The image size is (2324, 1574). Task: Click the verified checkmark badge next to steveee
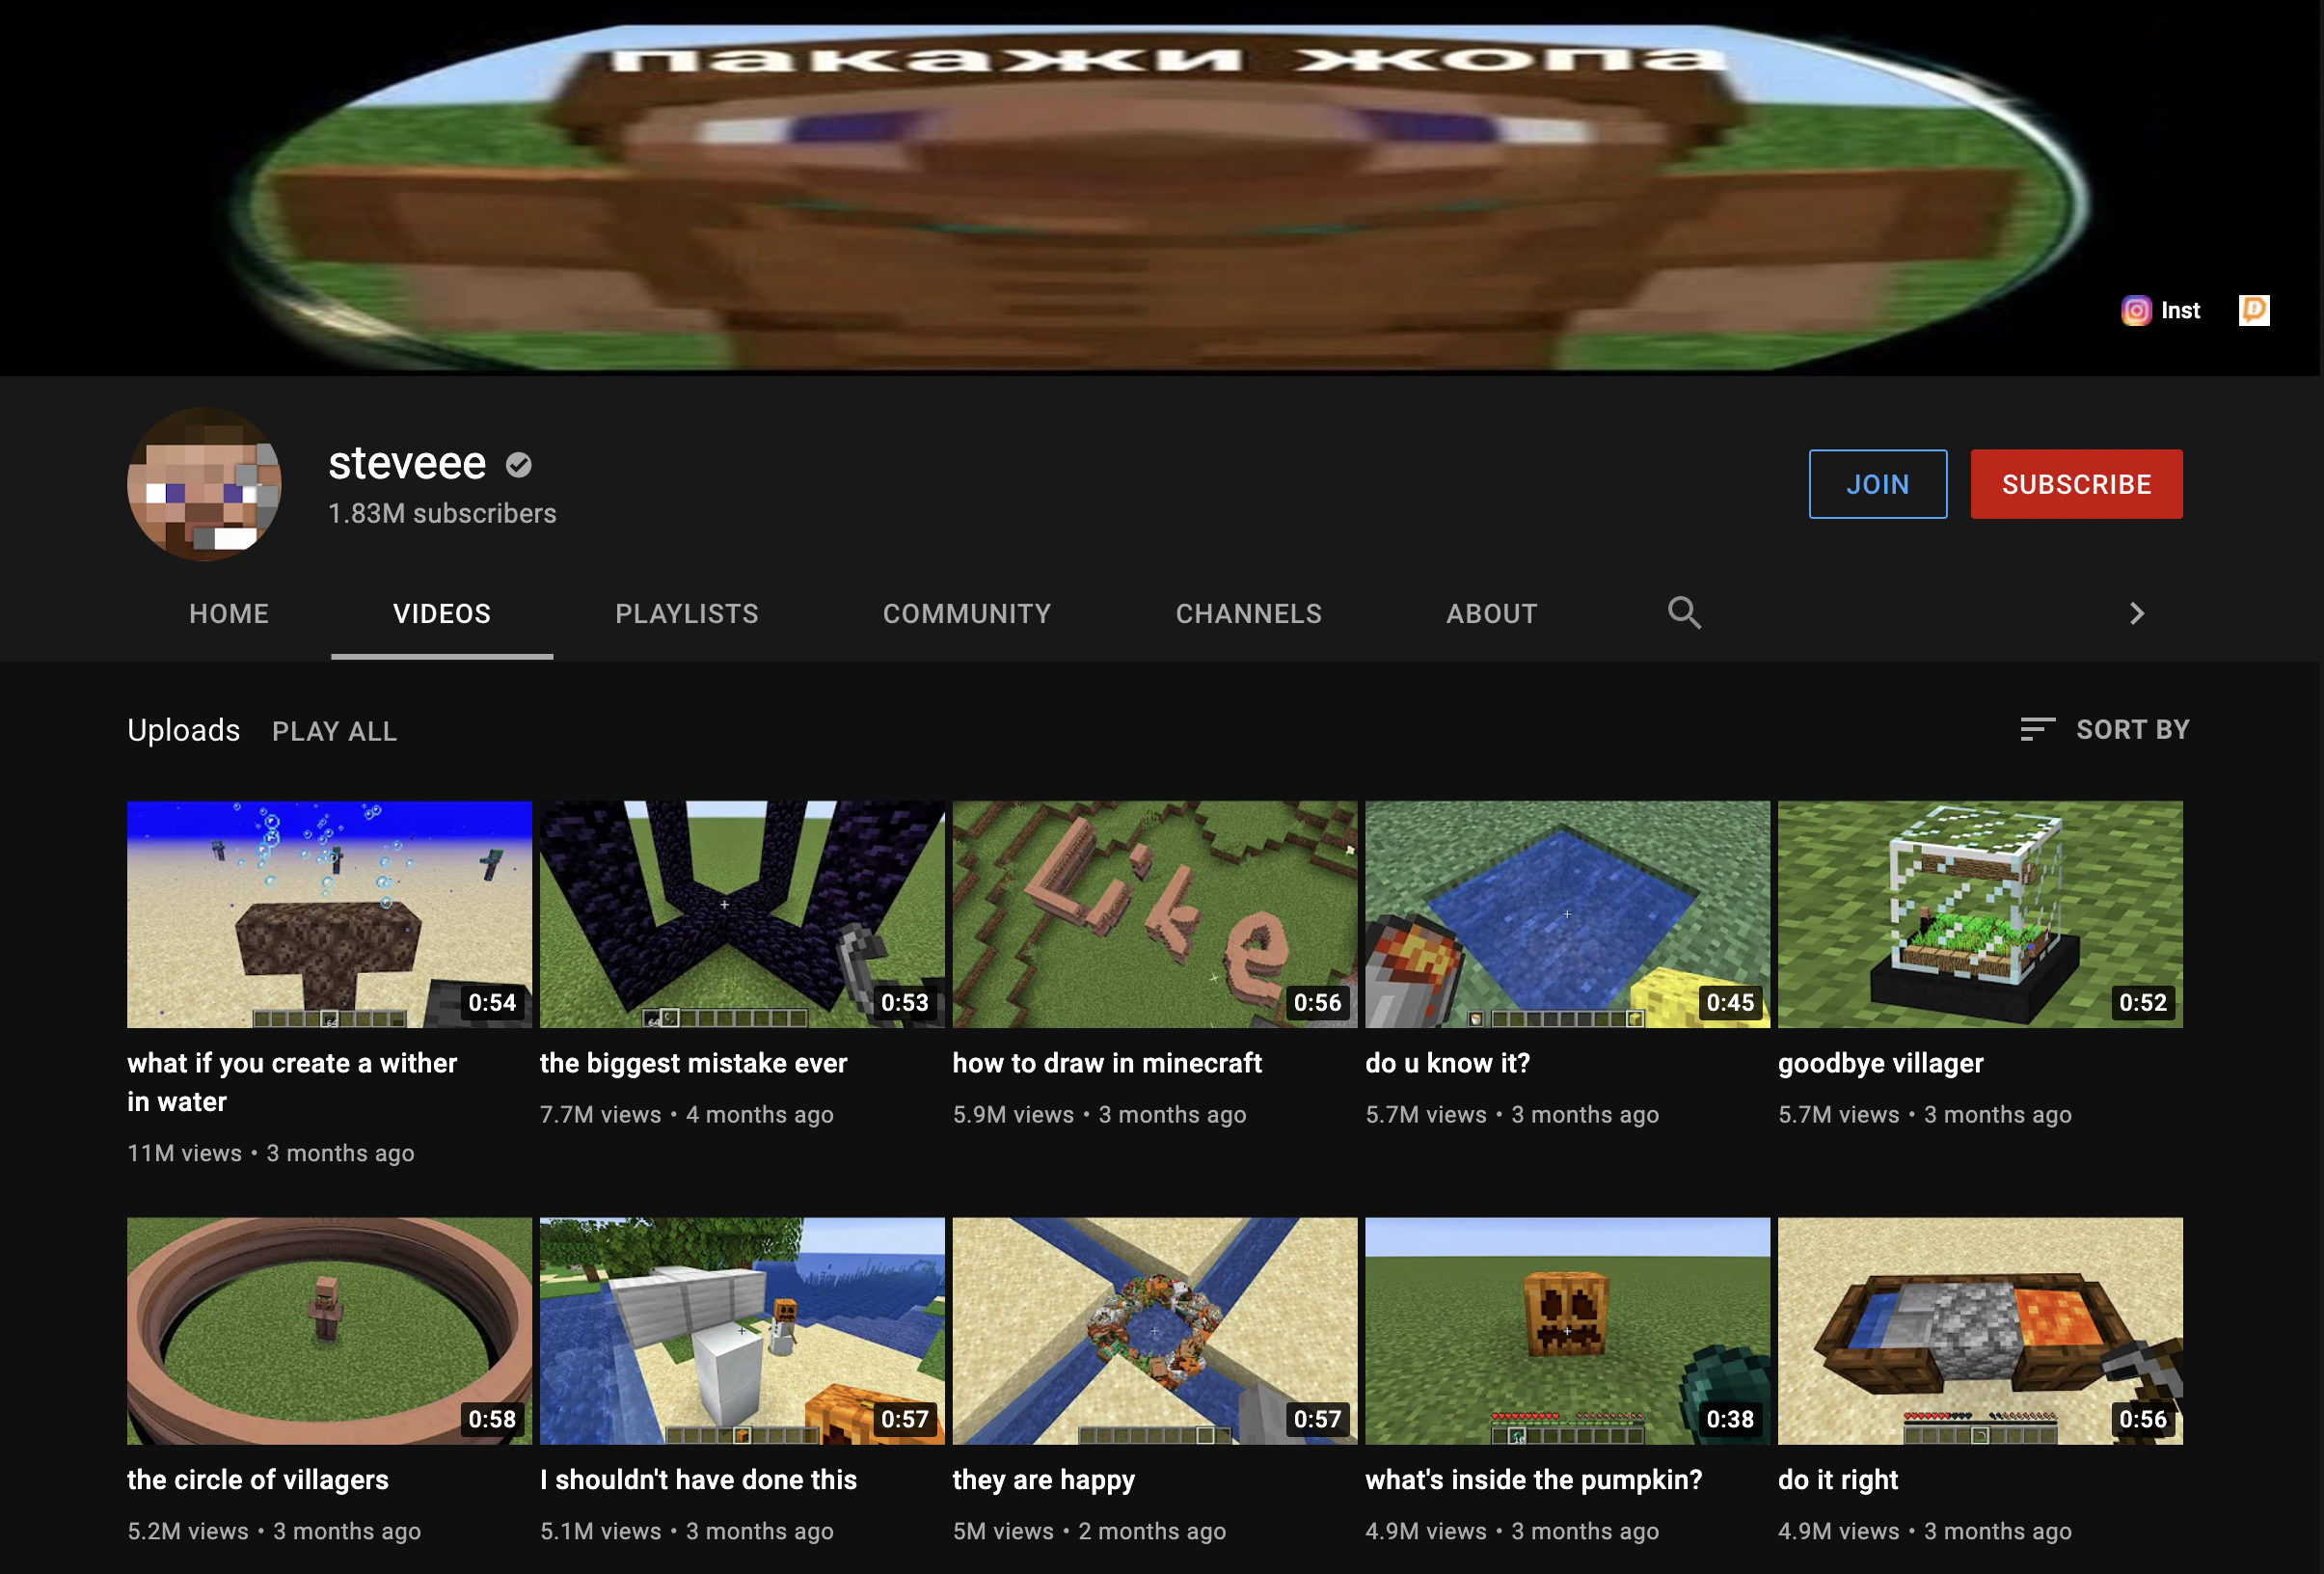pos(518,465)
